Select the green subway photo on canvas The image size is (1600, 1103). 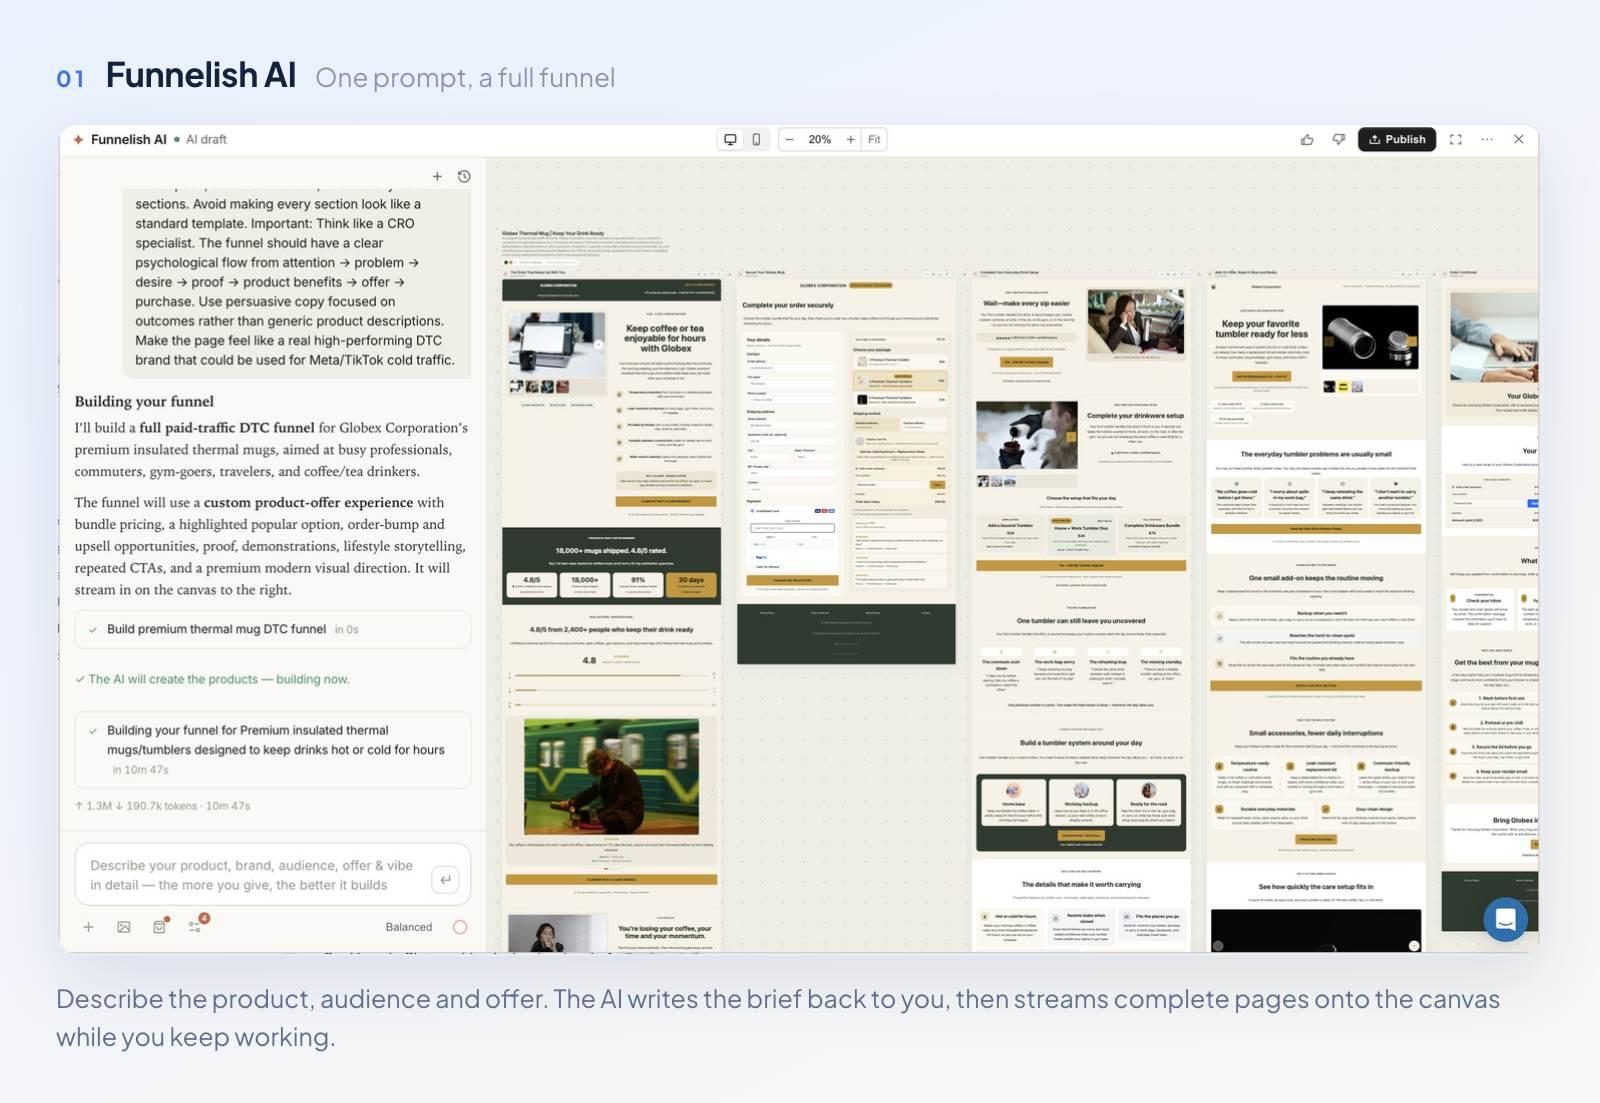click(x=611, y=777)
